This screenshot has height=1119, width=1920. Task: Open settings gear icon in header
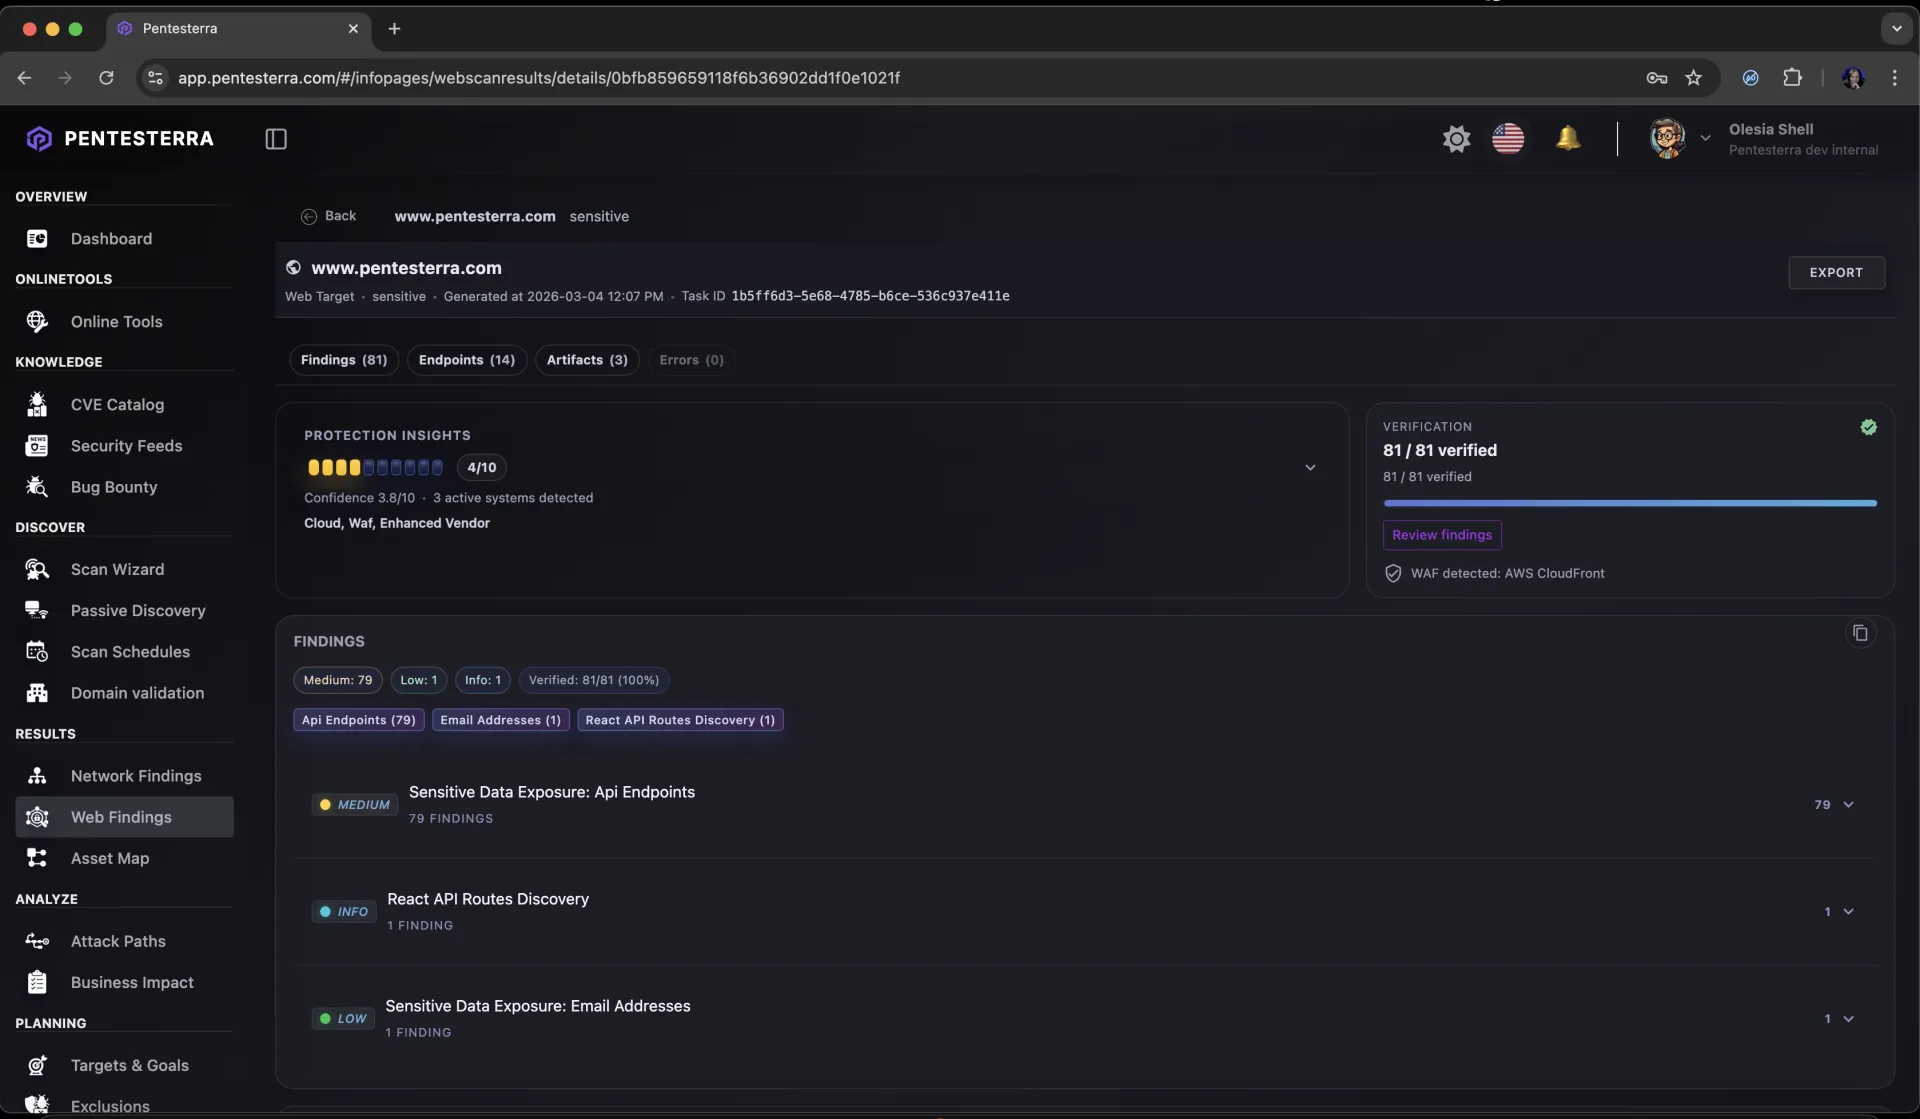[1456, 138]
